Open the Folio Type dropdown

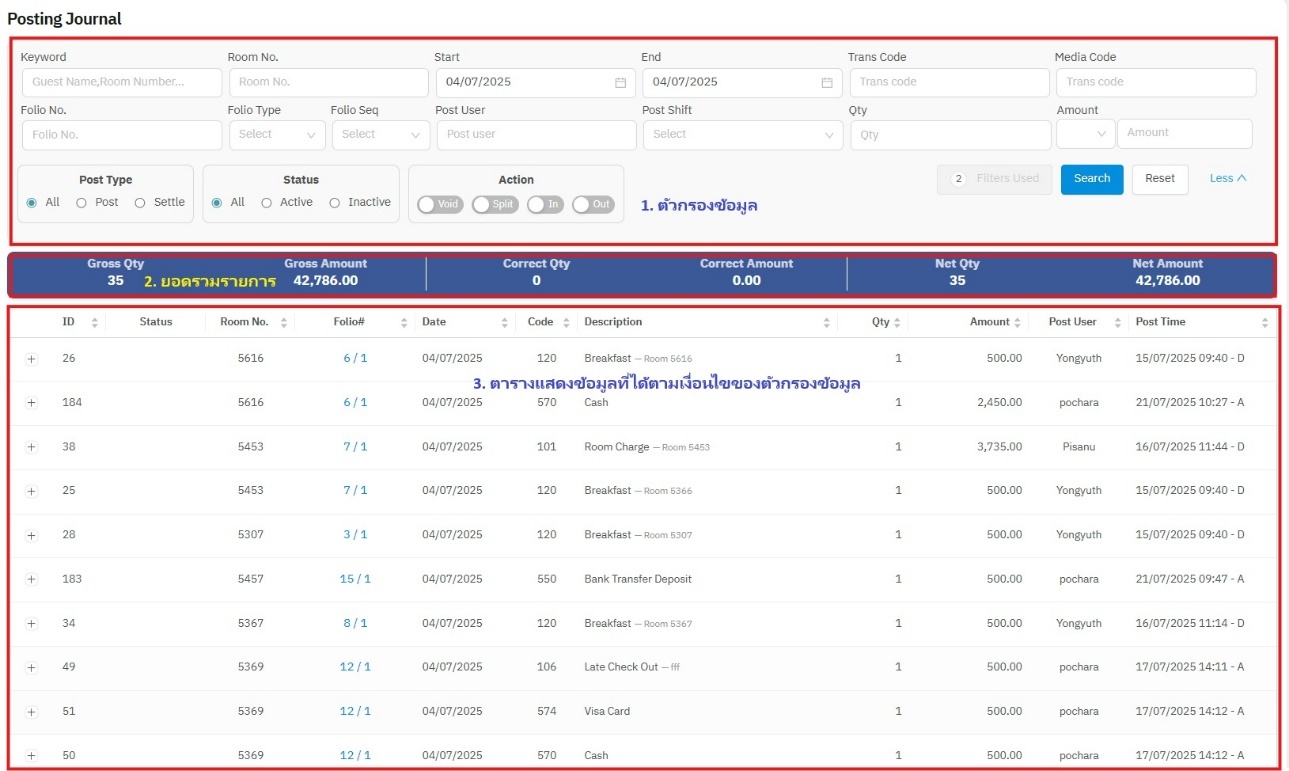[x=277, y=135]
